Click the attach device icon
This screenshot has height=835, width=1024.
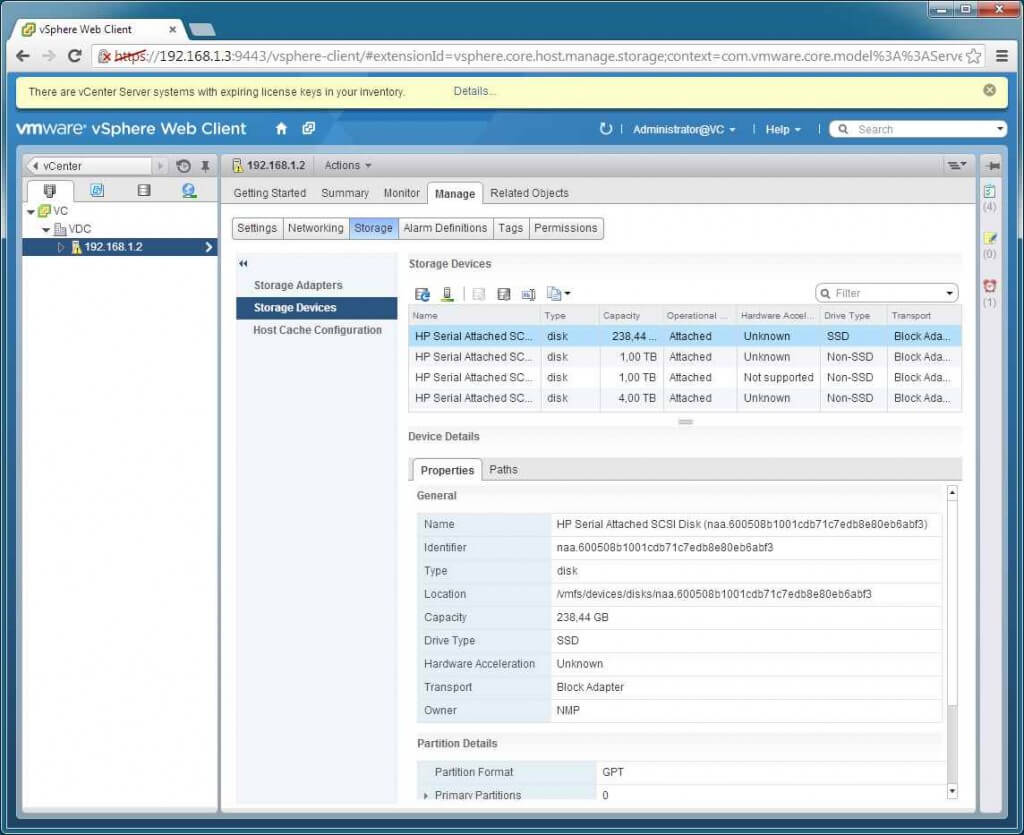pyautogui.click(x=447, y=293)
